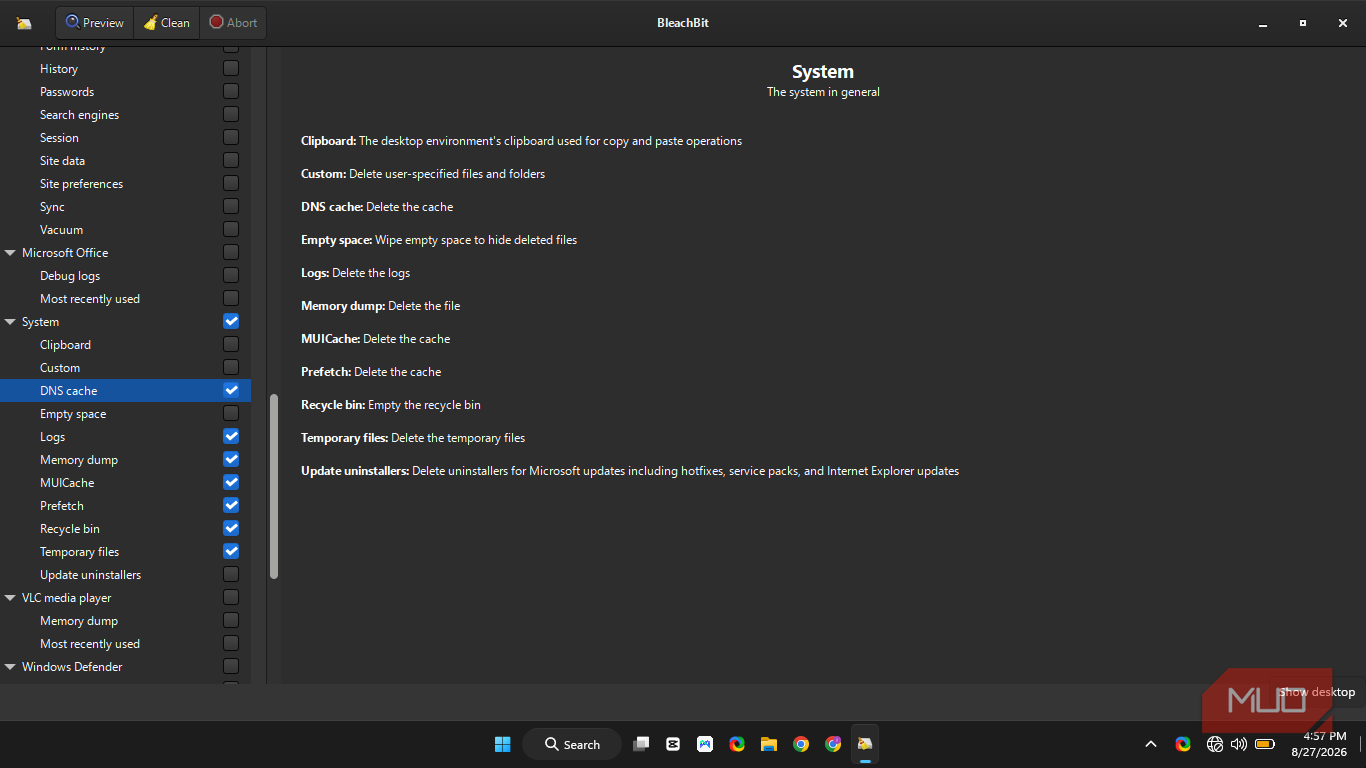The height and width of the screenshot is (768, 1366).
Task: Collapse the System tree group
Action: pyautogui.click(x=10, y=322)
